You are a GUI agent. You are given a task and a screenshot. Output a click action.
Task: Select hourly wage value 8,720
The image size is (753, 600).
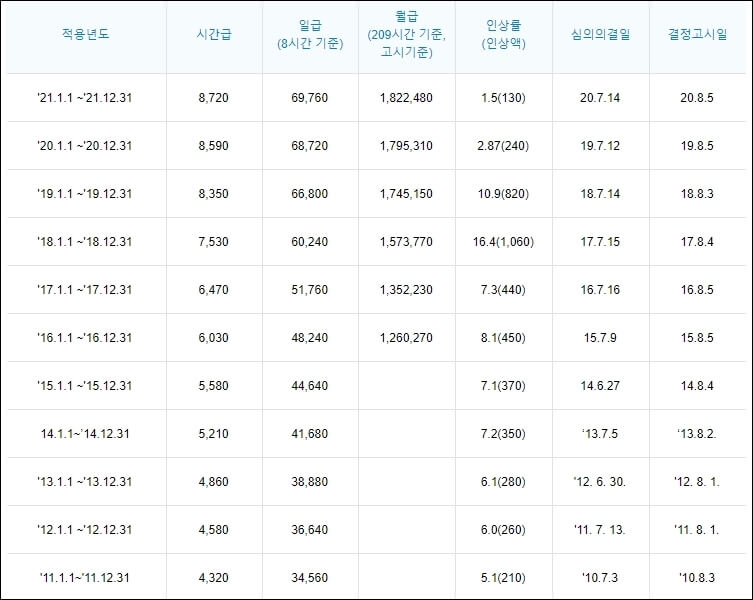tap(214, 98)
